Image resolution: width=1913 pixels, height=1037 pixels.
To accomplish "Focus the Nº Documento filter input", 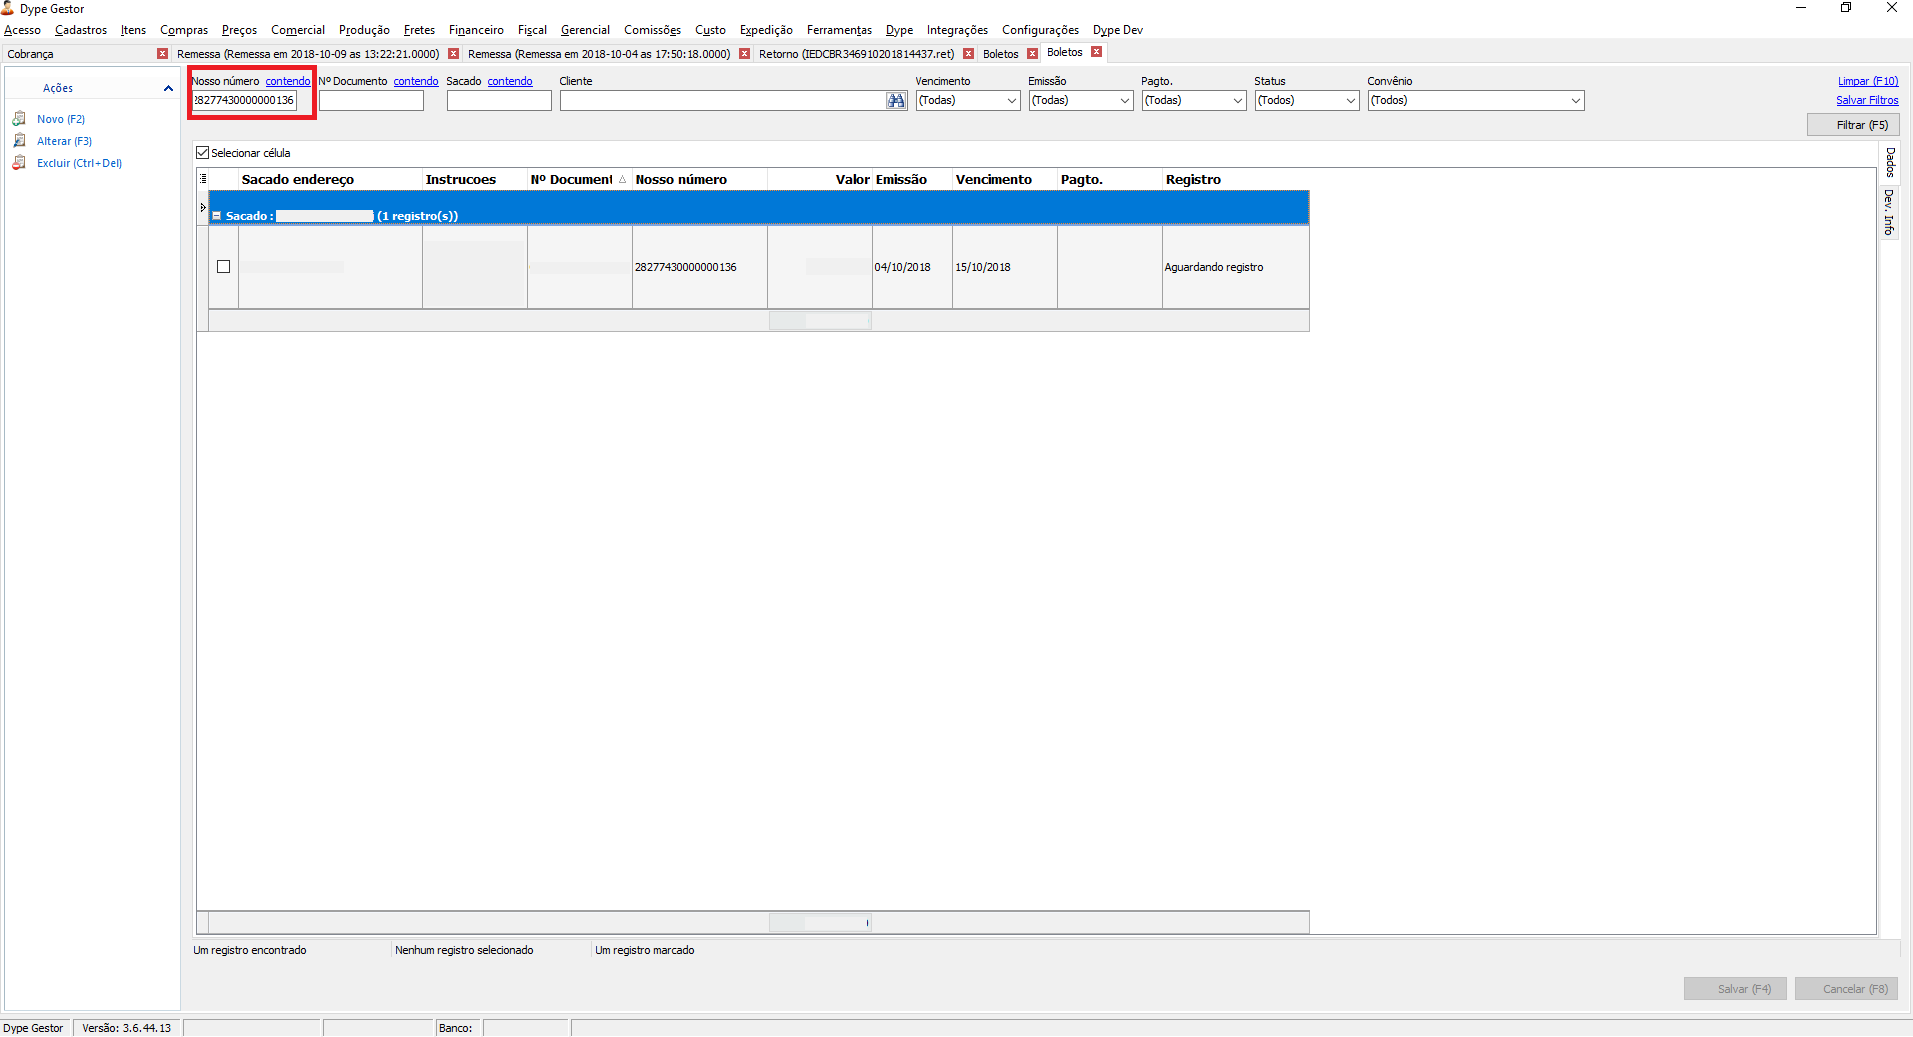I will pyautogui.click(x=371, y=100).
